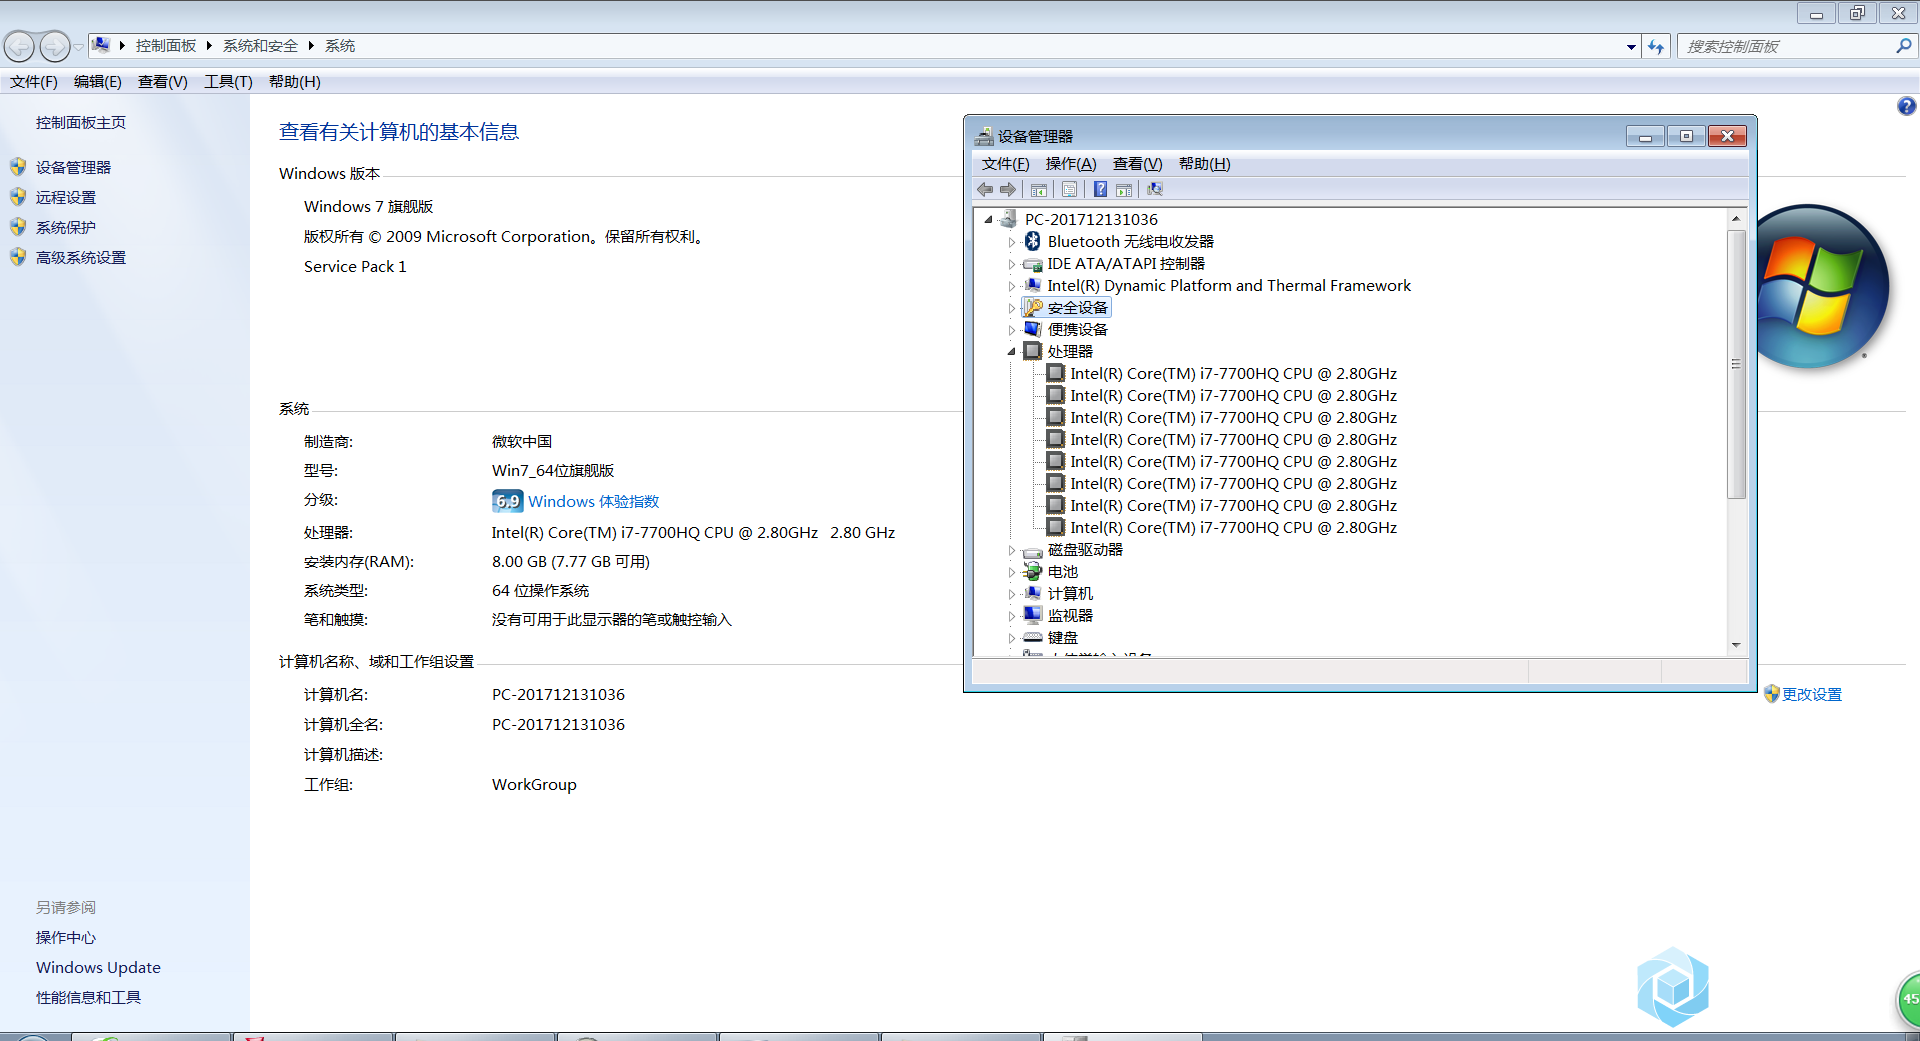Click the 系统和安全 breadcrumb
The height and width of the screenshot is (1041, 1920).
coord(260,46)
